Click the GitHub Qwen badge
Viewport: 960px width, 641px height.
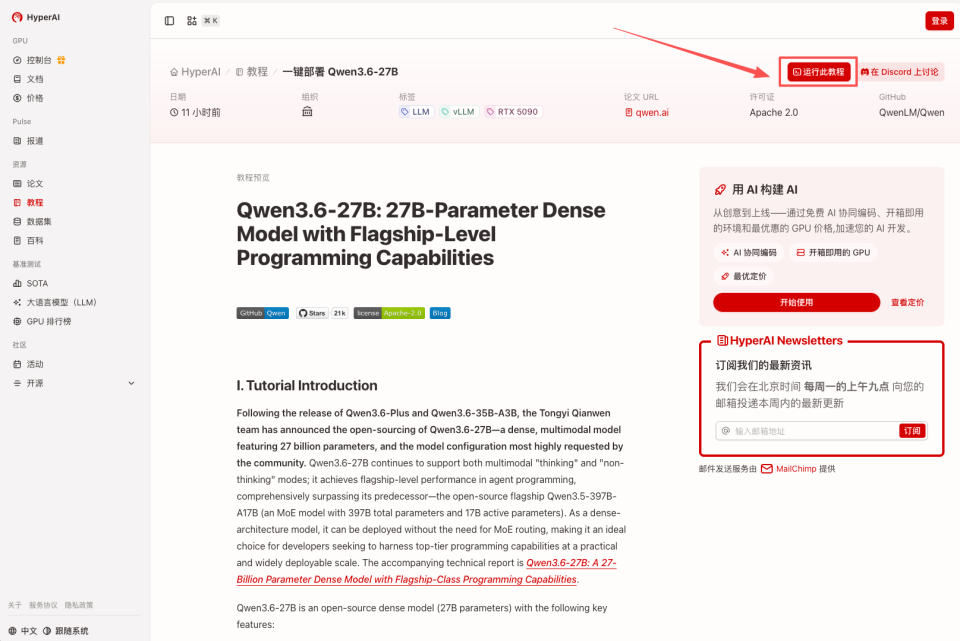coord(263,313)
